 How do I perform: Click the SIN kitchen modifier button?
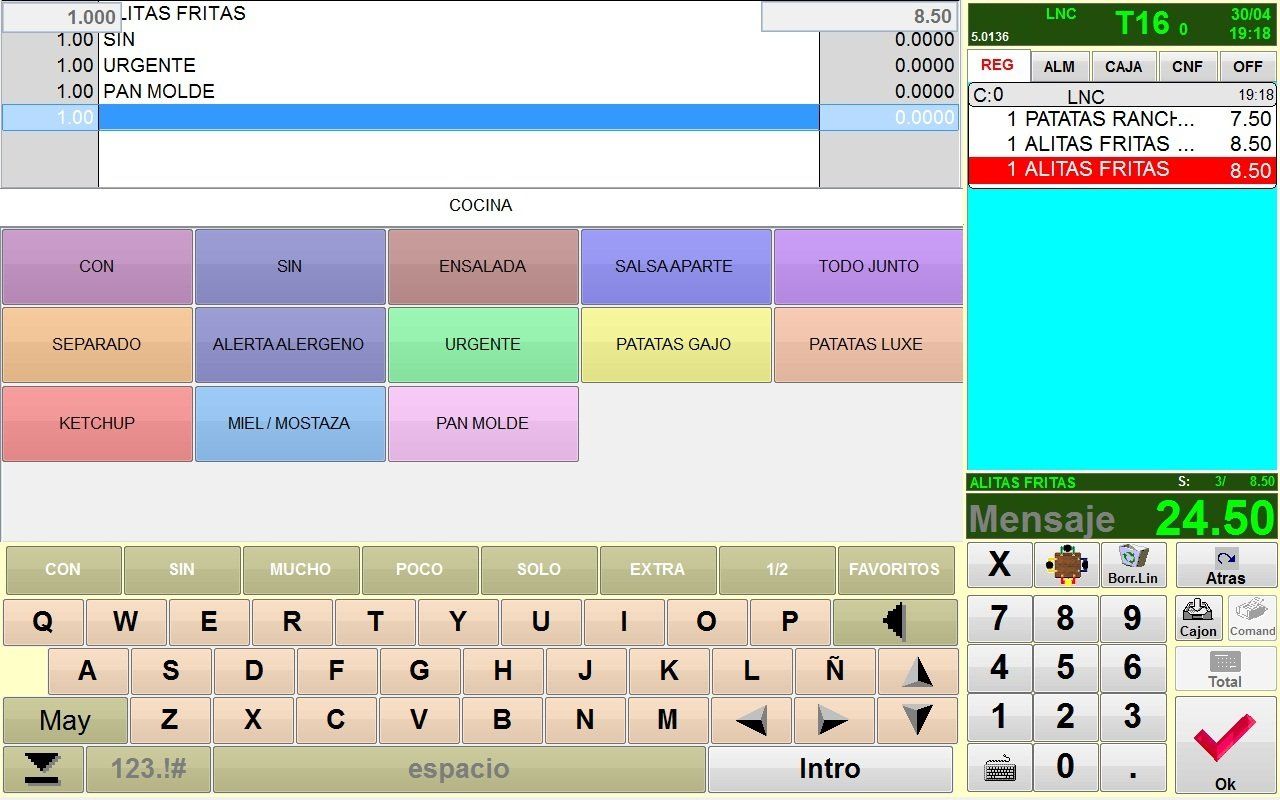(x=290, y=266)
